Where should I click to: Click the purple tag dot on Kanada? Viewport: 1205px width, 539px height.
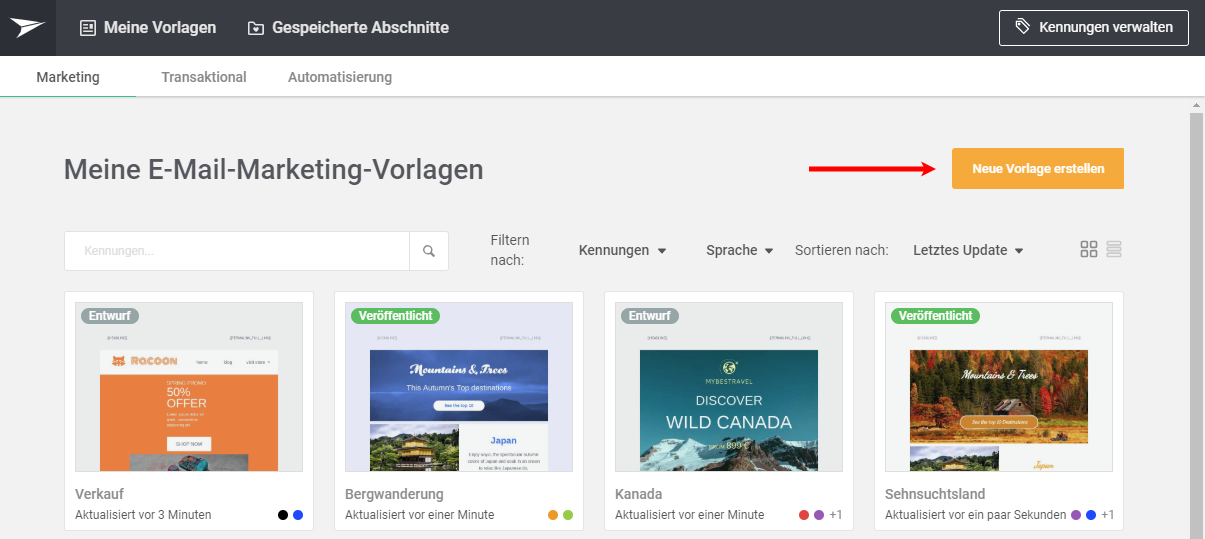point(819,515)
